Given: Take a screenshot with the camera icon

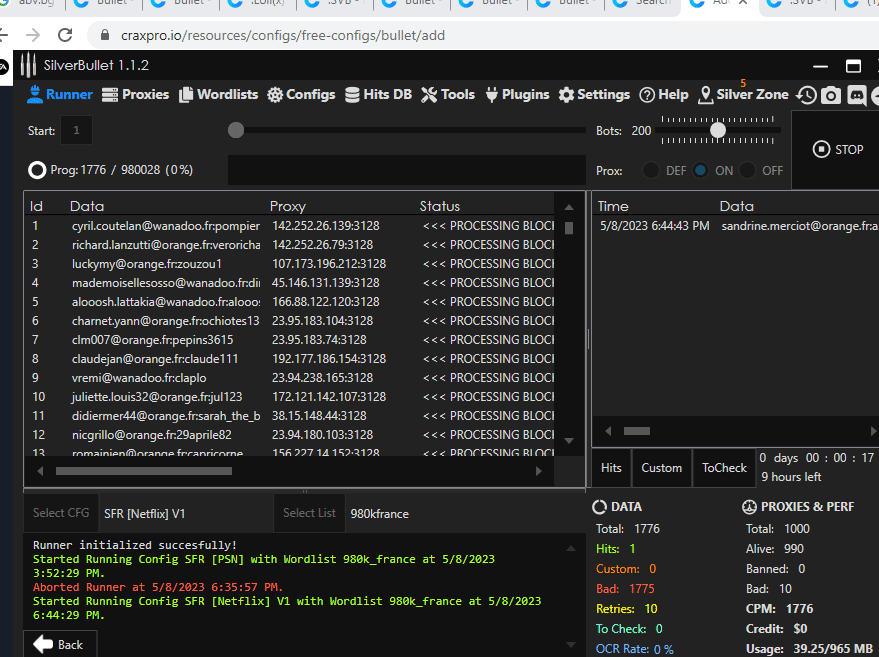Looking at the screenshot, I should click(x=830, y=95).
